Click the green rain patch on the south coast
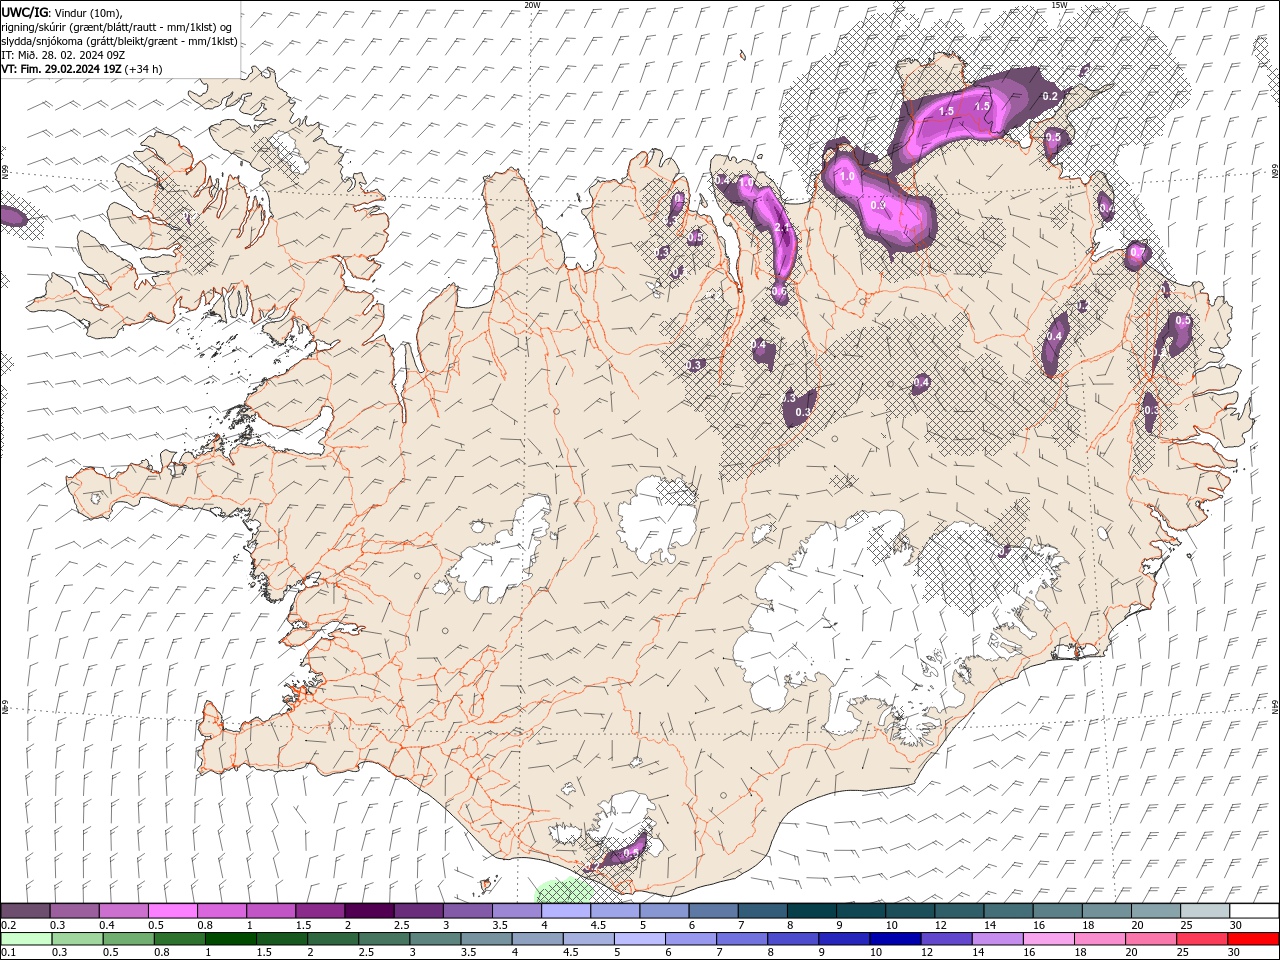 [x=564, y=890]
